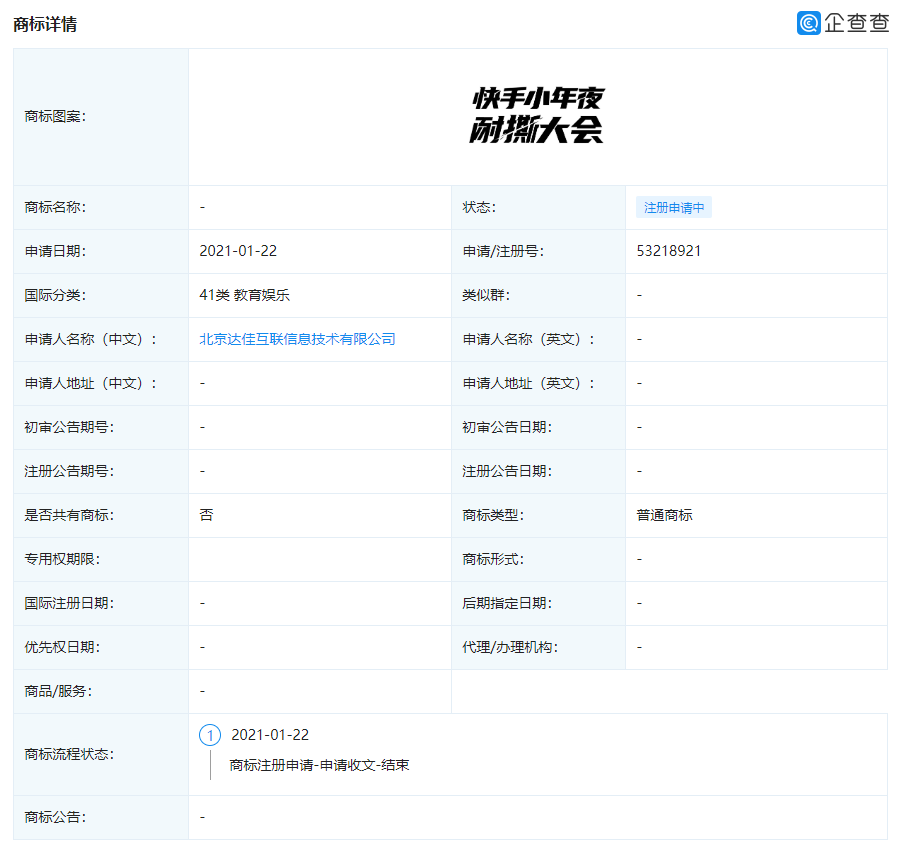
Task: Click the process date 2021-01-22 beside step 1
Action: [x=270, y=735]
